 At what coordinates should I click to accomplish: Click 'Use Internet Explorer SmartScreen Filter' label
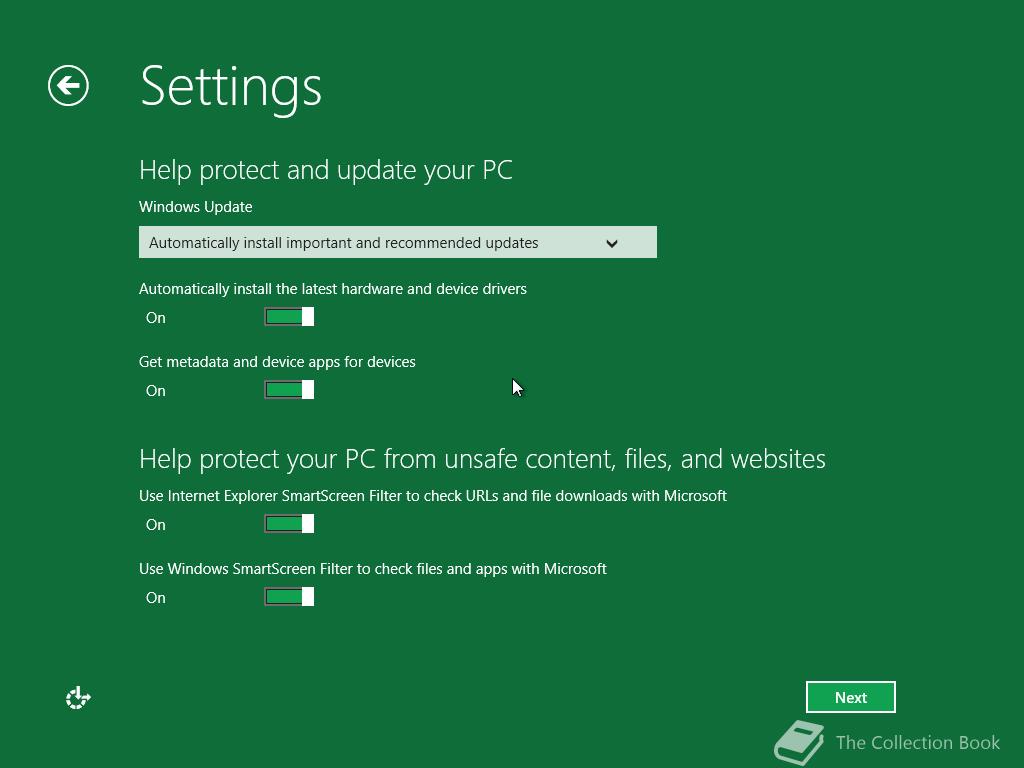[x=433, y=496]
